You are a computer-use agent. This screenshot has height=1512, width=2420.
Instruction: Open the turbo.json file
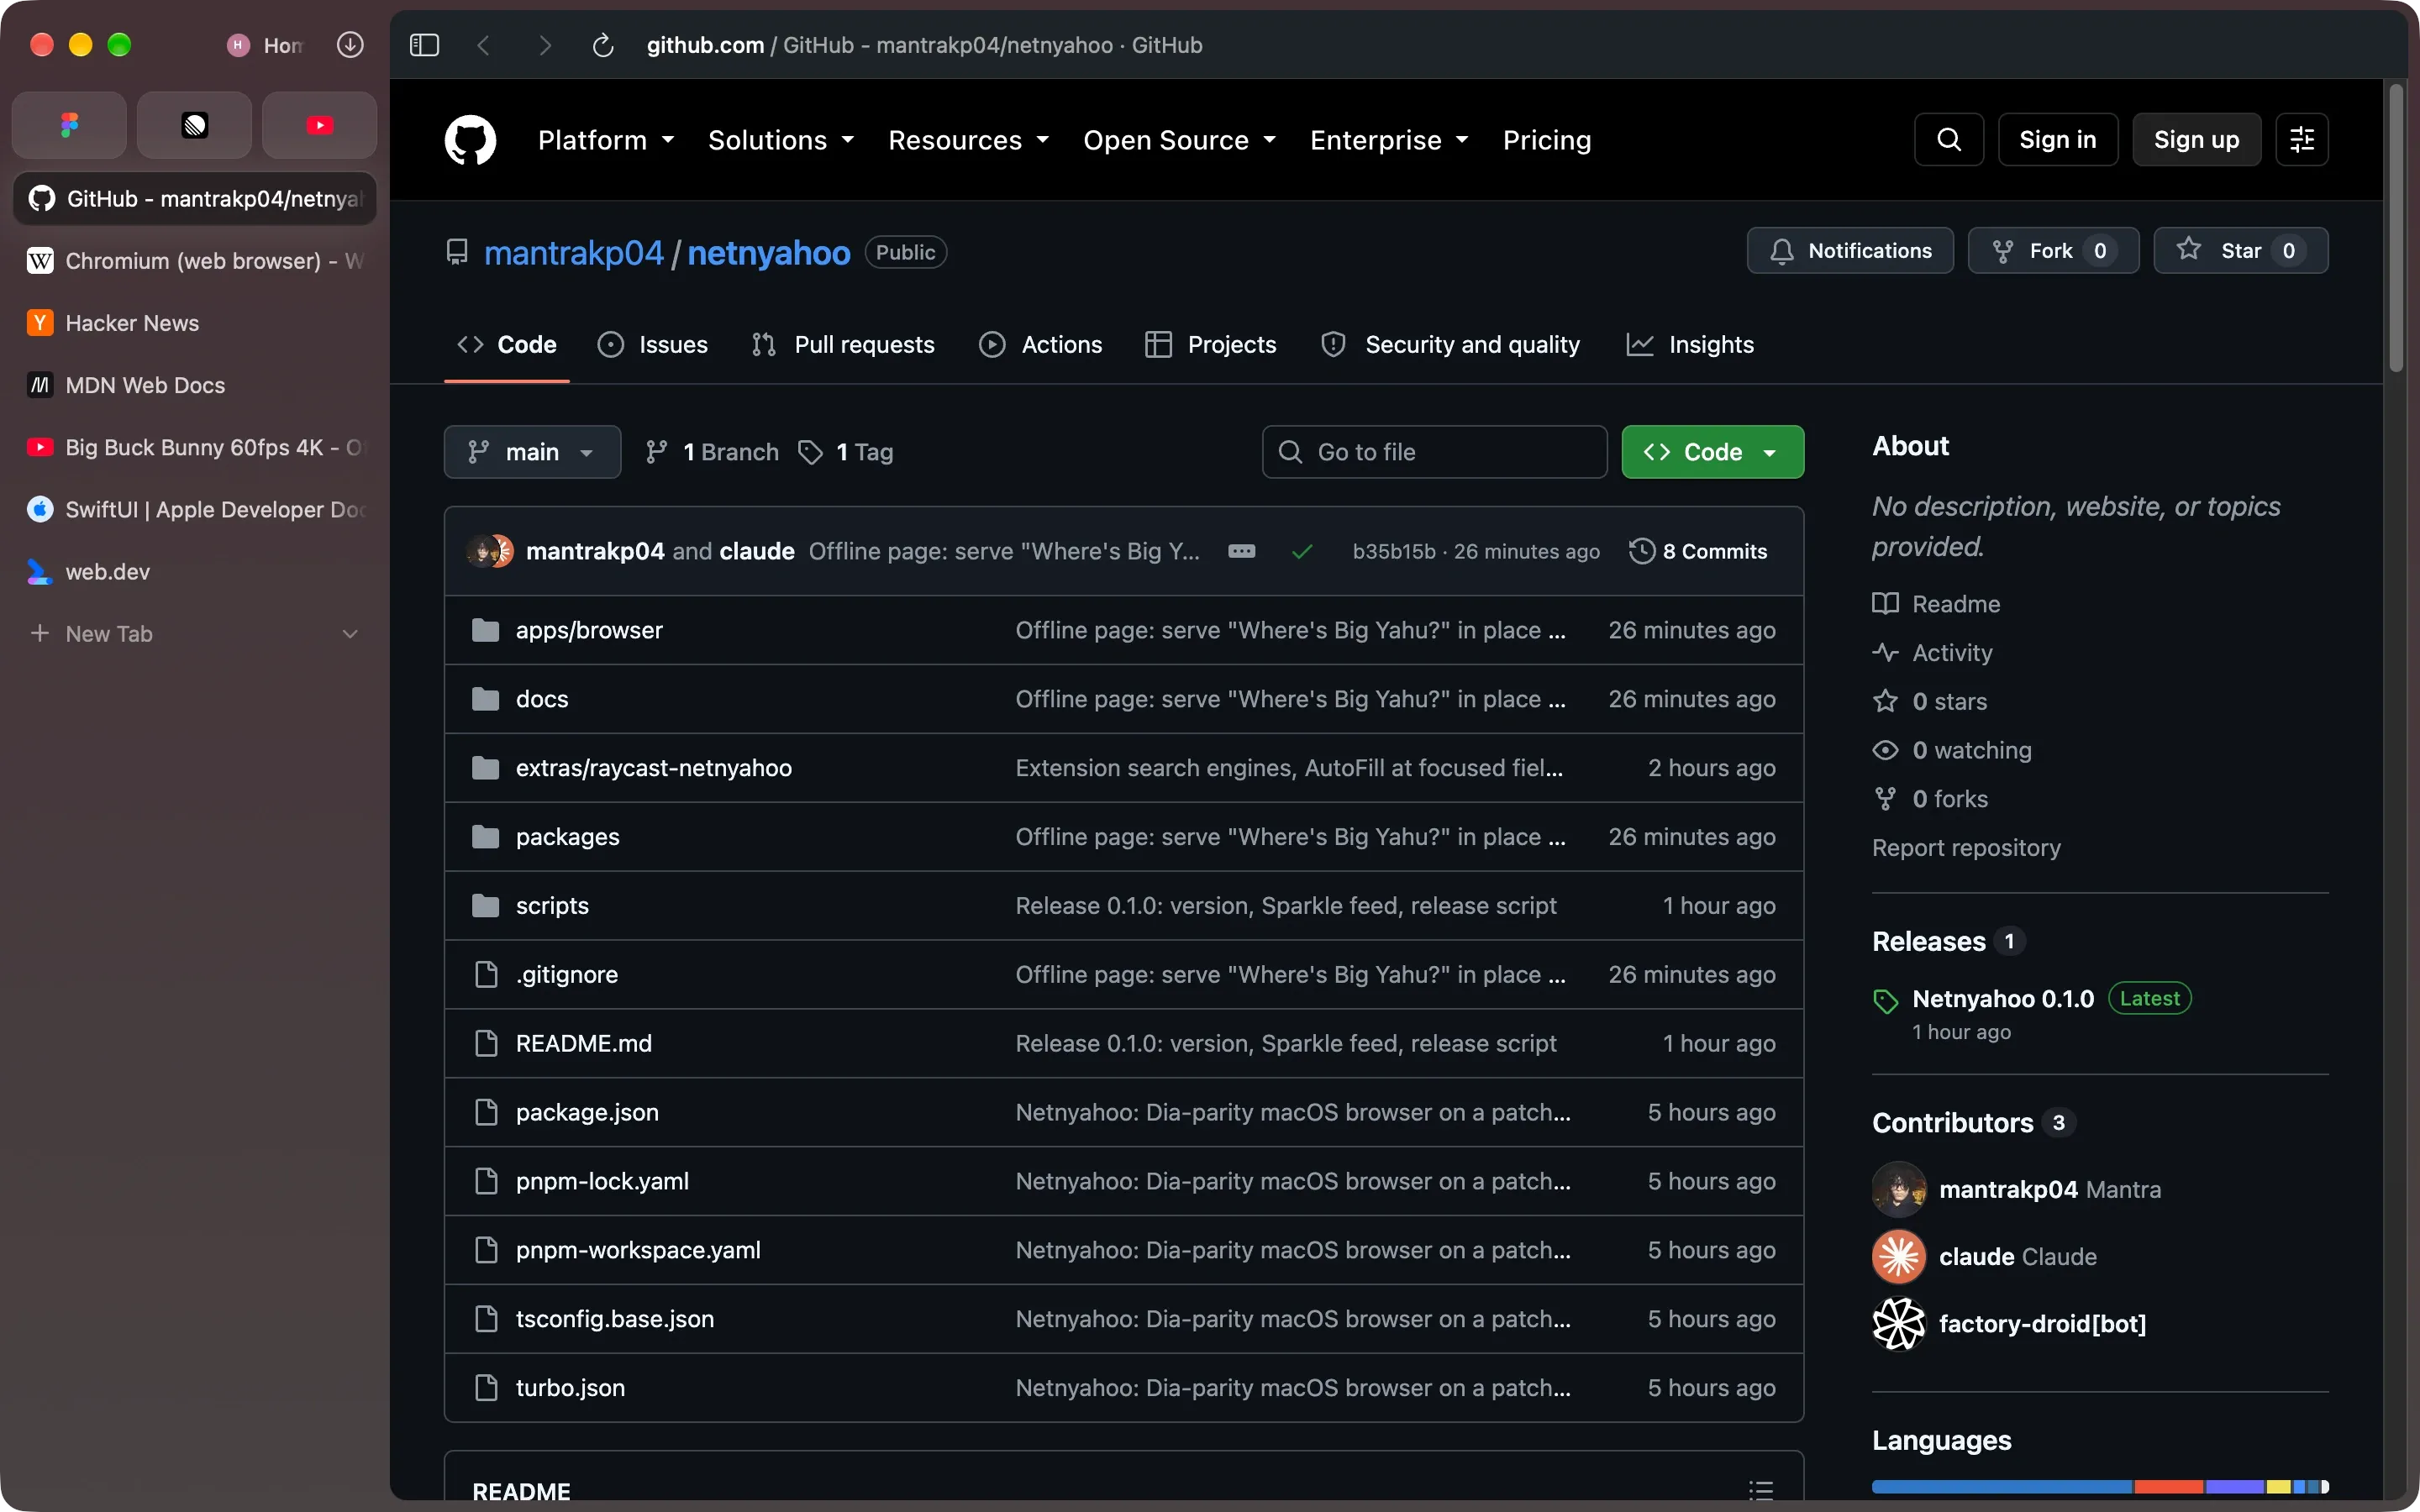coord(570,1388)
